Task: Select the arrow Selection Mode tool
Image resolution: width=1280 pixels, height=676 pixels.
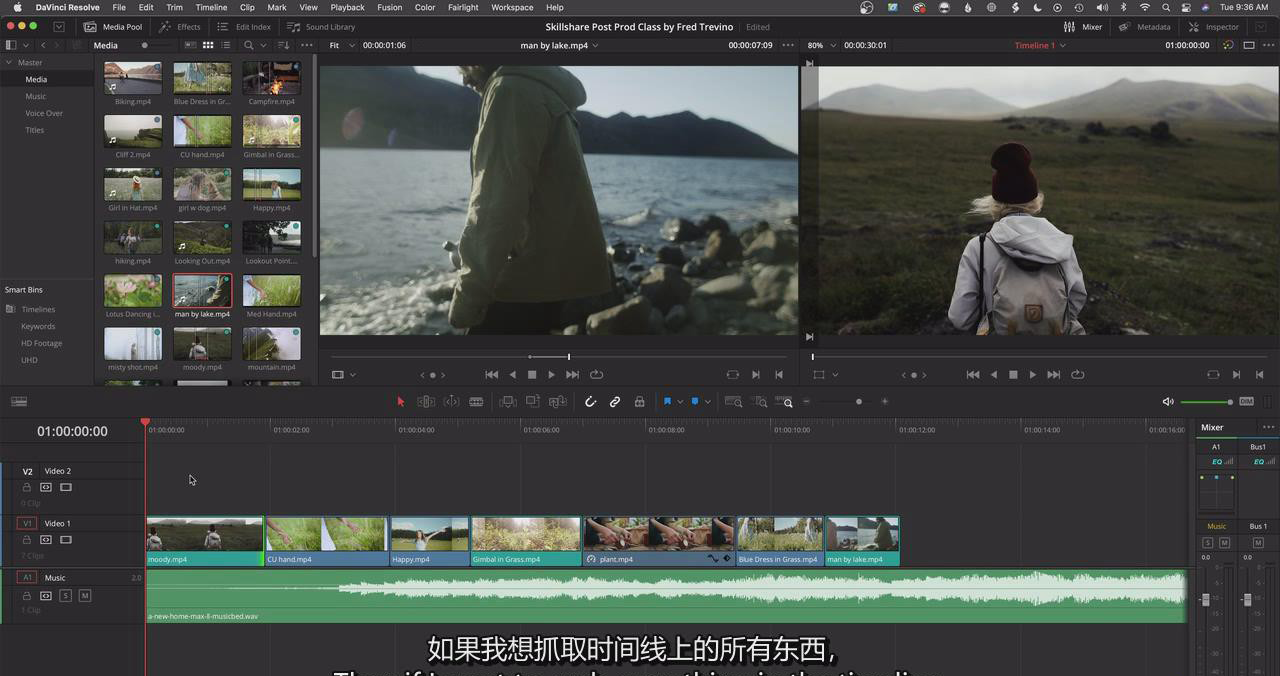Action: click(401, 402)
